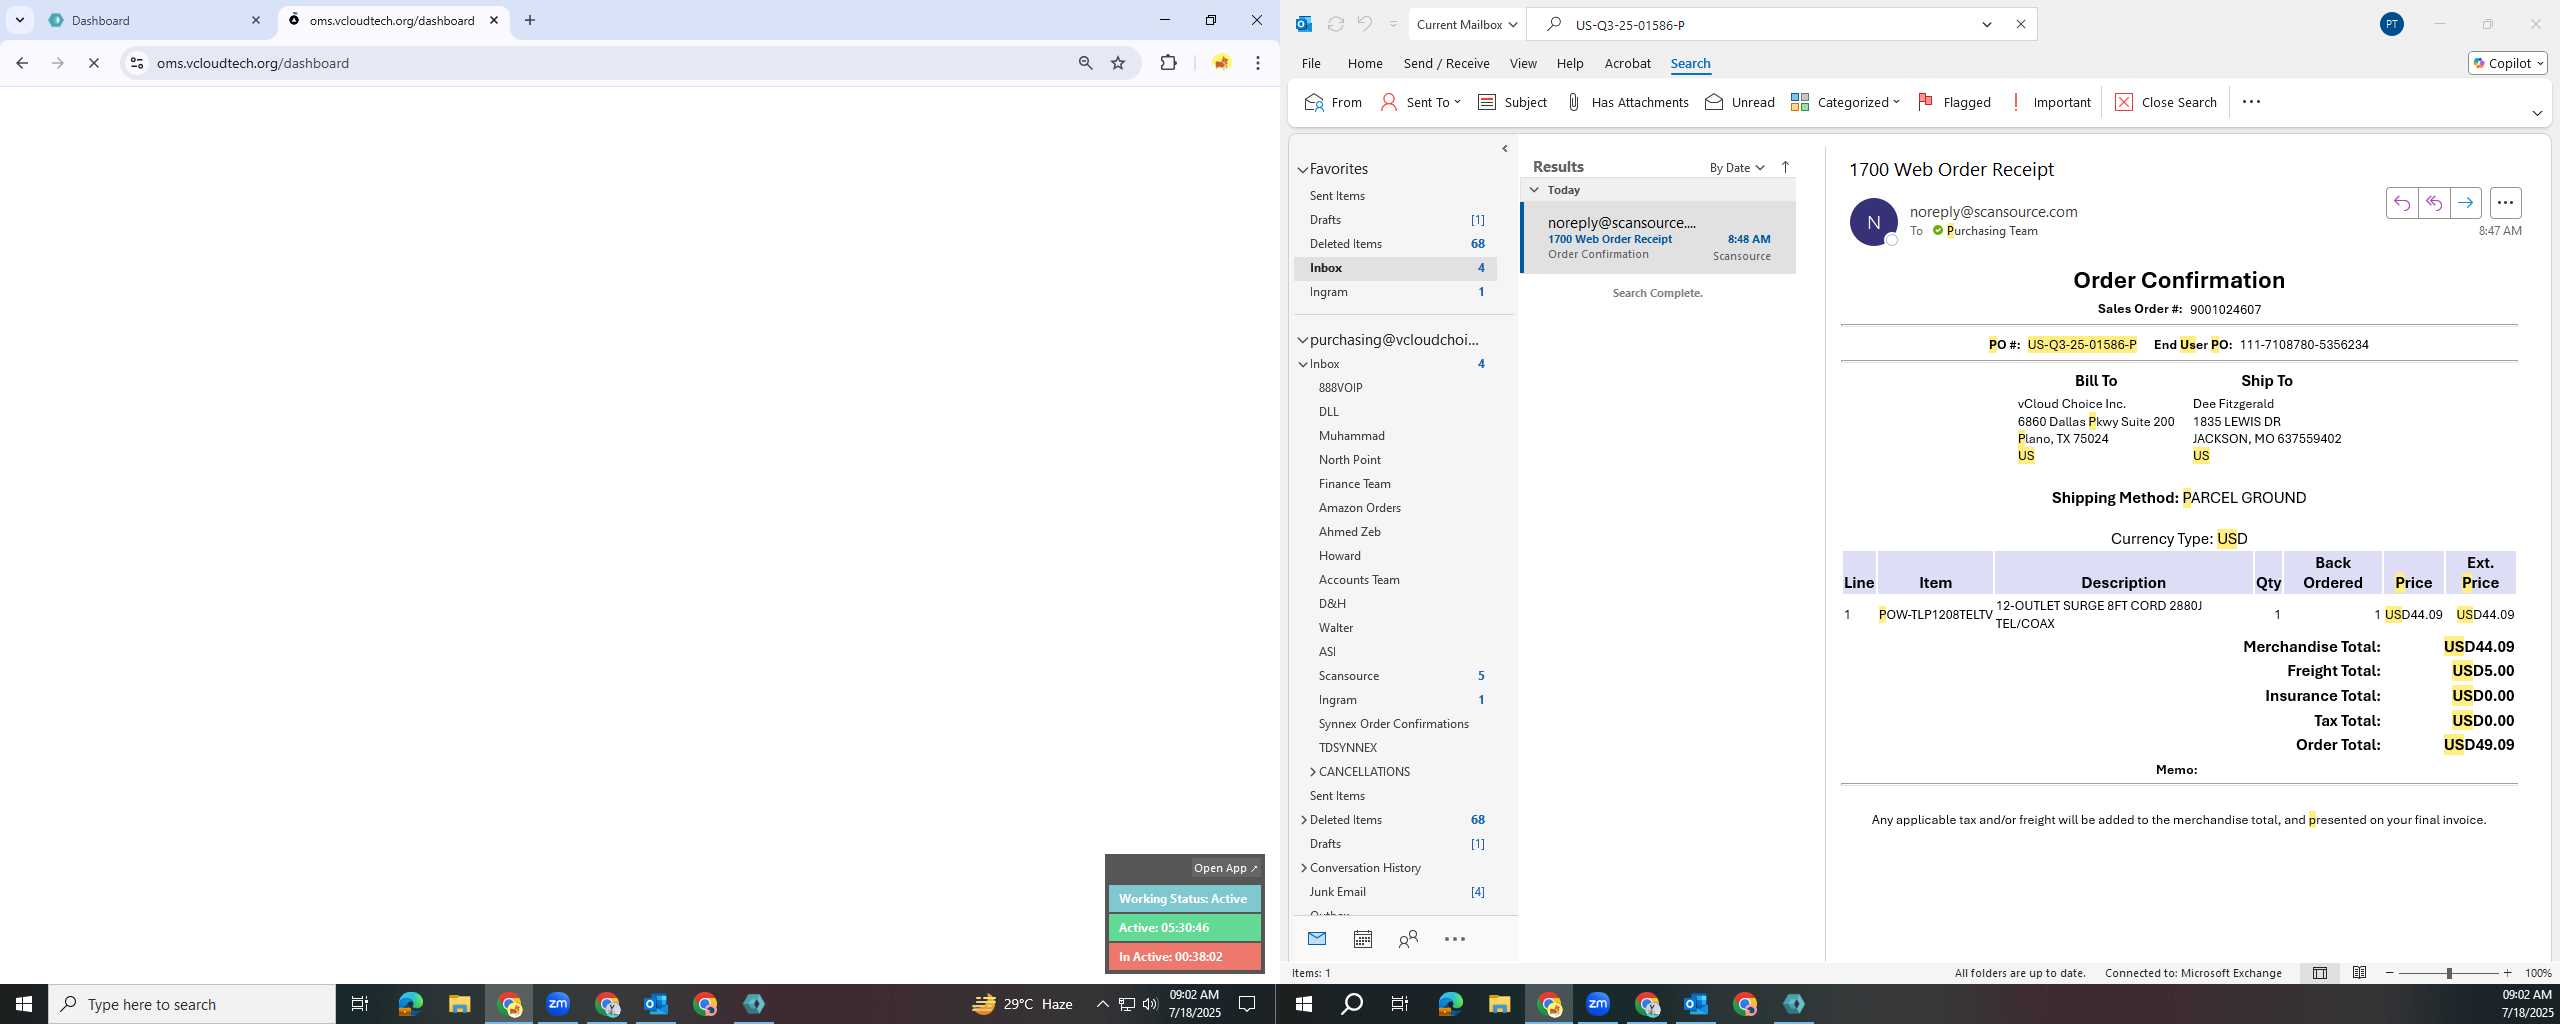Clear the Outlook search box with X
This screenshot has height=1024, width=2560.
pos(2020,24)
